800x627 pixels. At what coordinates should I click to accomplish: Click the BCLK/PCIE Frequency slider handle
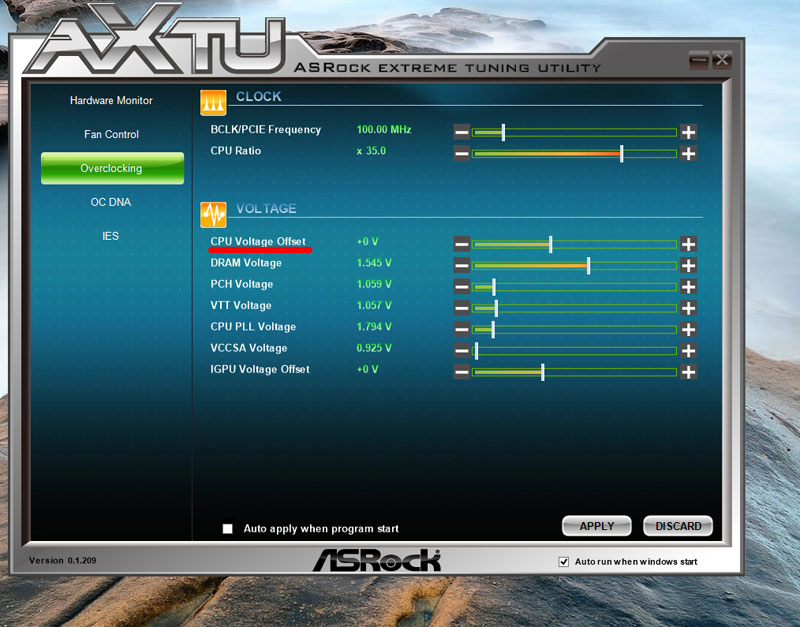coord(503,133)
